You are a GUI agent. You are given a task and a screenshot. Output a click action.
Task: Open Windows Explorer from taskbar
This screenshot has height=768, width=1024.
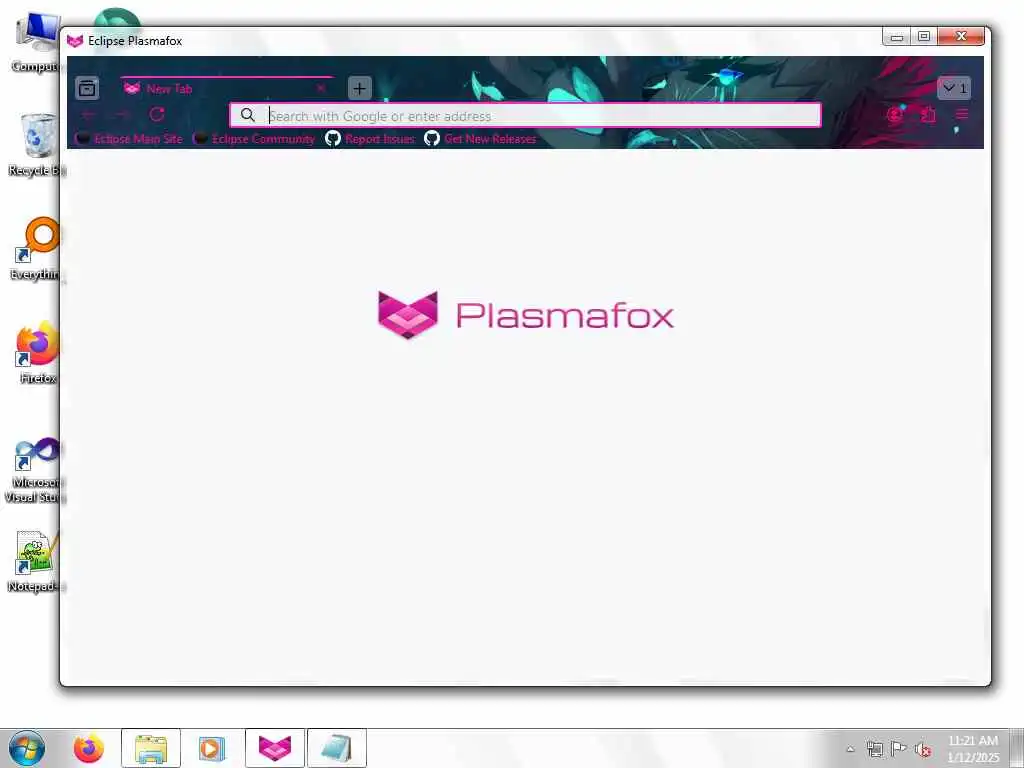click(x=151, y=748)
